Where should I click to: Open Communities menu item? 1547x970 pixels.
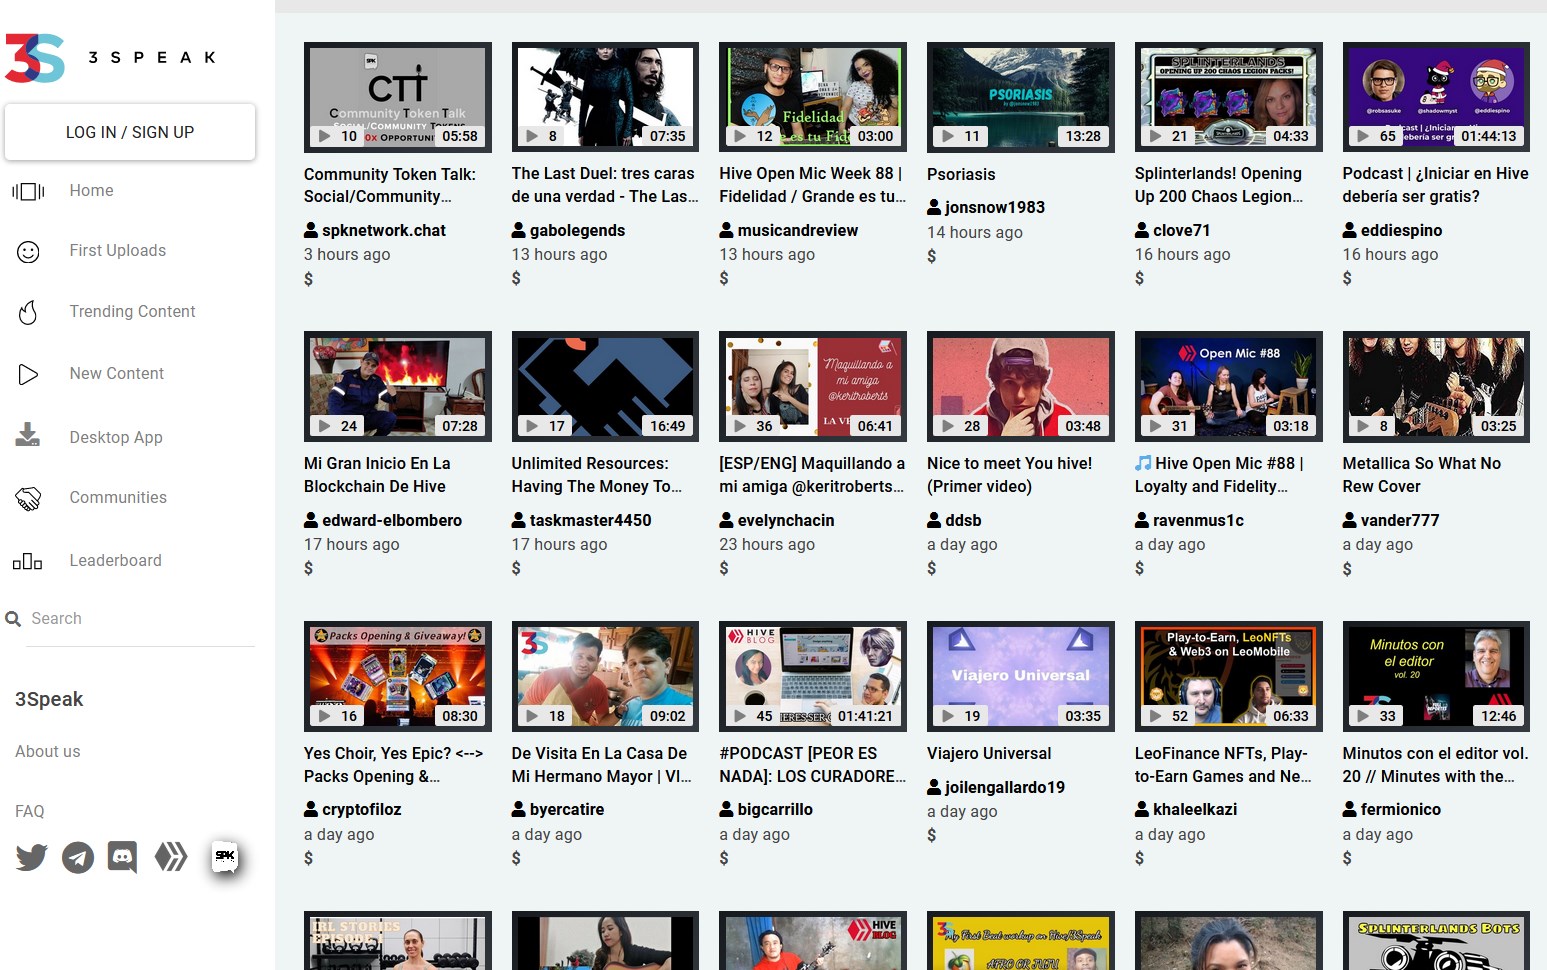point(118,498)
